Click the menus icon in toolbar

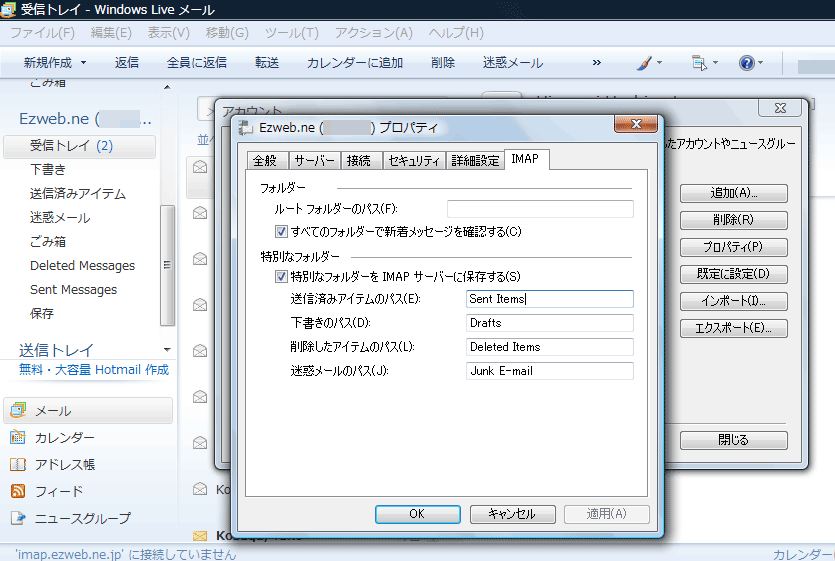(699, 63)
